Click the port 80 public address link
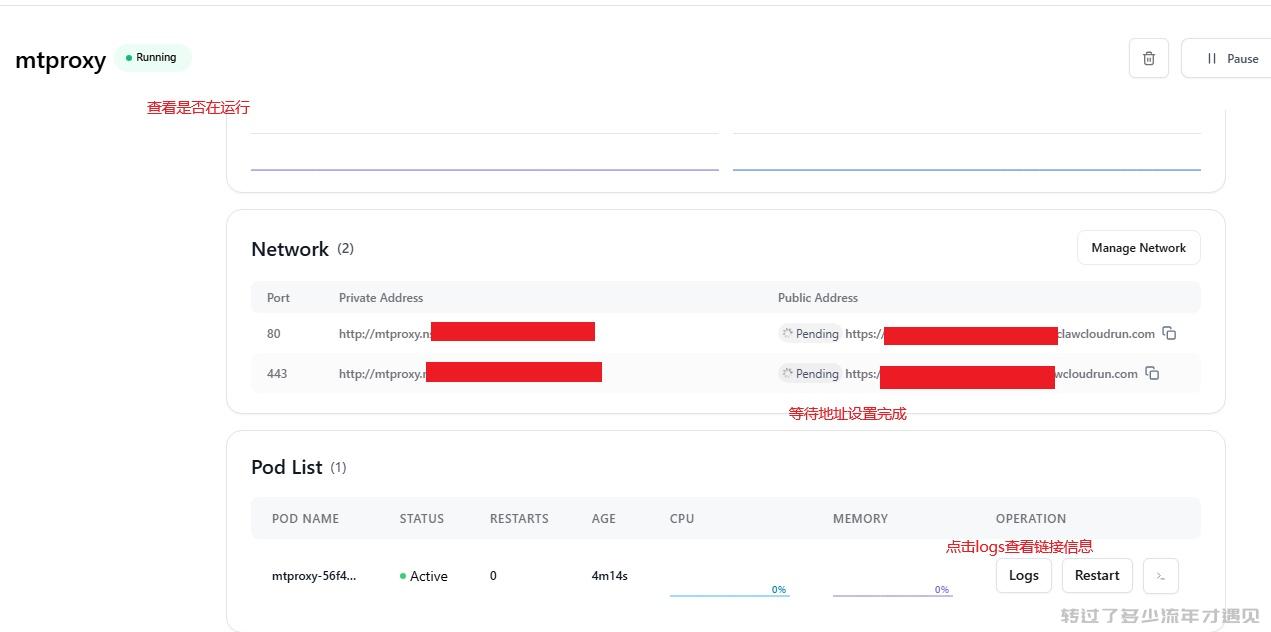Screen dimensions: 1271x632 [1000, 334]
